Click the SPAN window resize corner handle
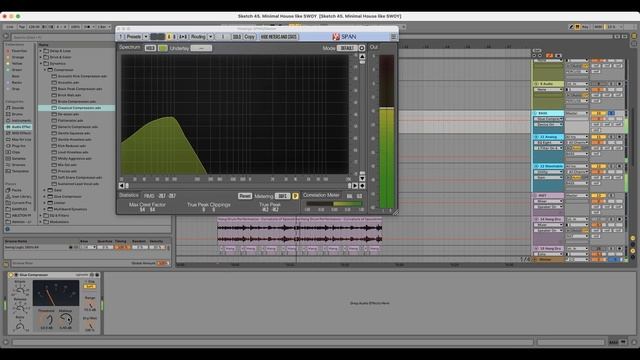This screenshot has width=640, height=360. click(396, 212)
